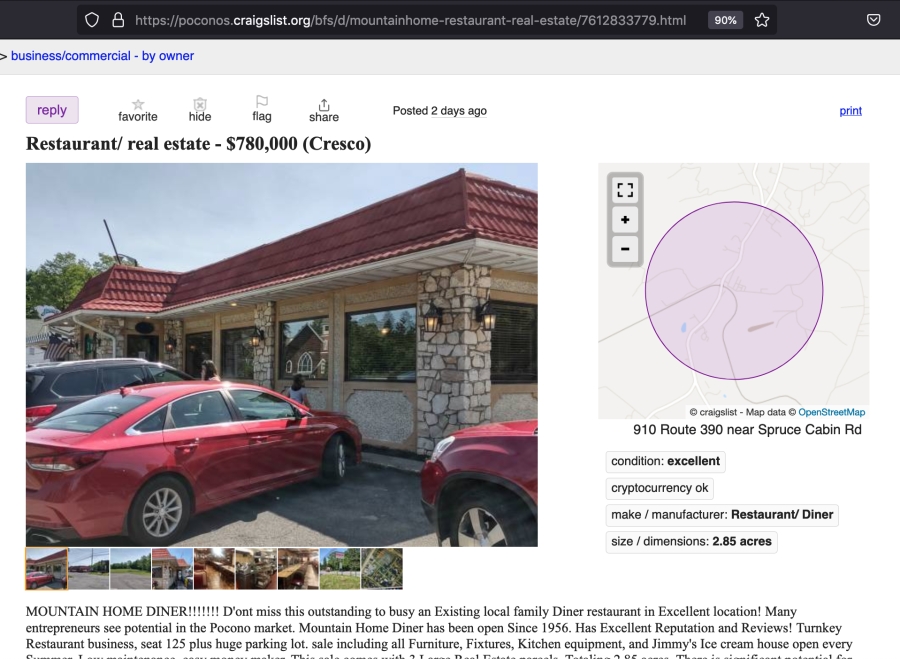Screen dimensions: 900x659
Task: View site security padlock info
Action: point(118,20)
